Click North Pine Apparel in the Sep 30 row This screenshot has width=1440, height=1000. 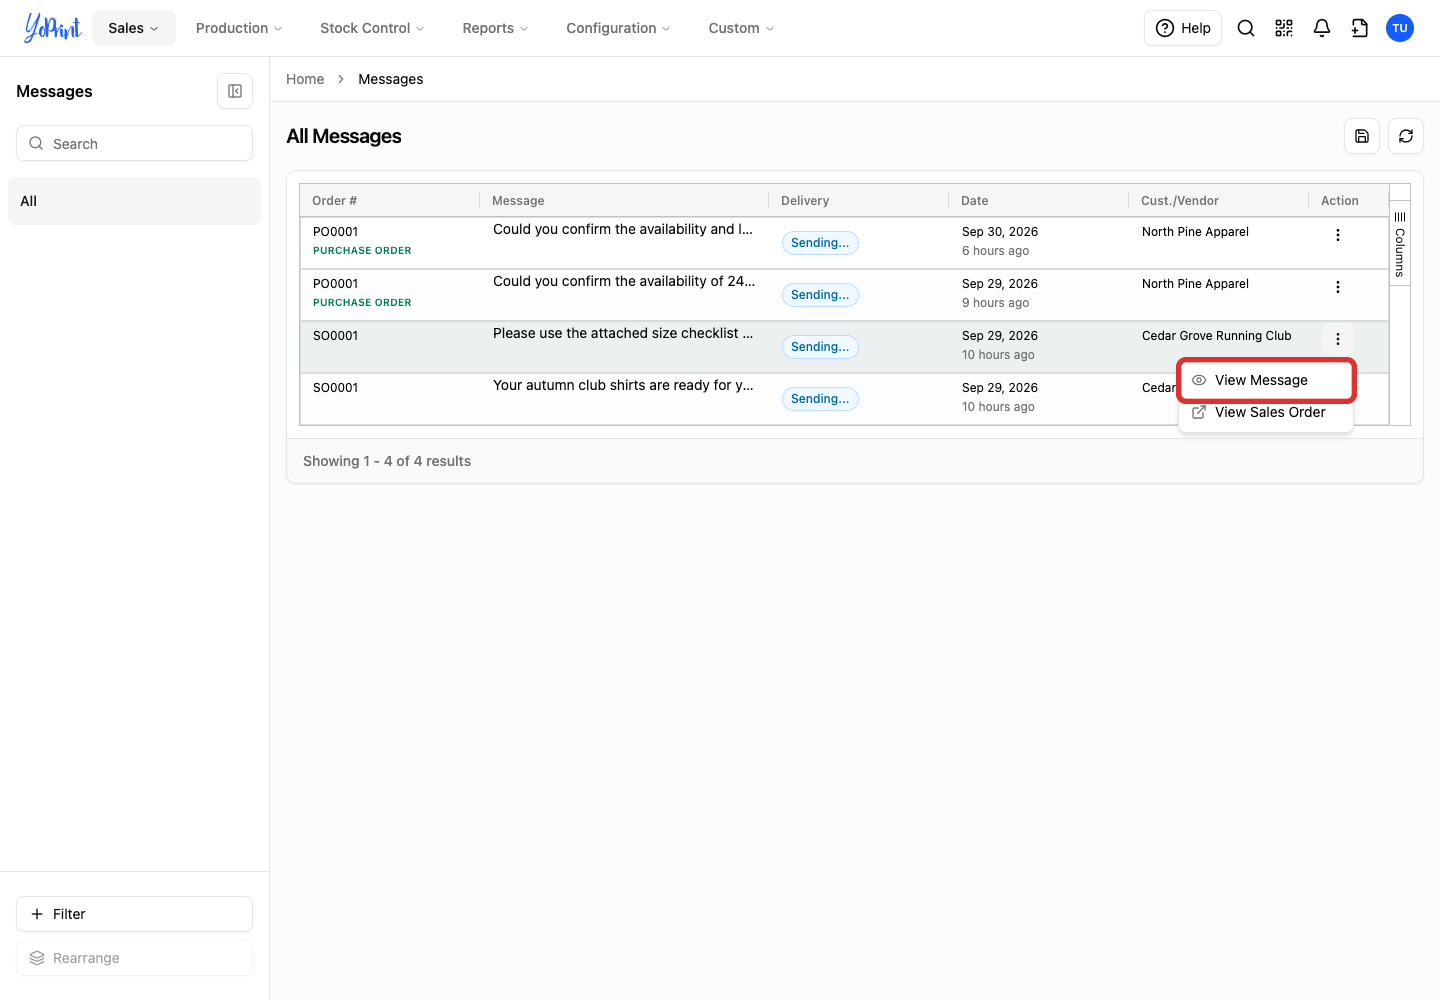[1195, 232]
